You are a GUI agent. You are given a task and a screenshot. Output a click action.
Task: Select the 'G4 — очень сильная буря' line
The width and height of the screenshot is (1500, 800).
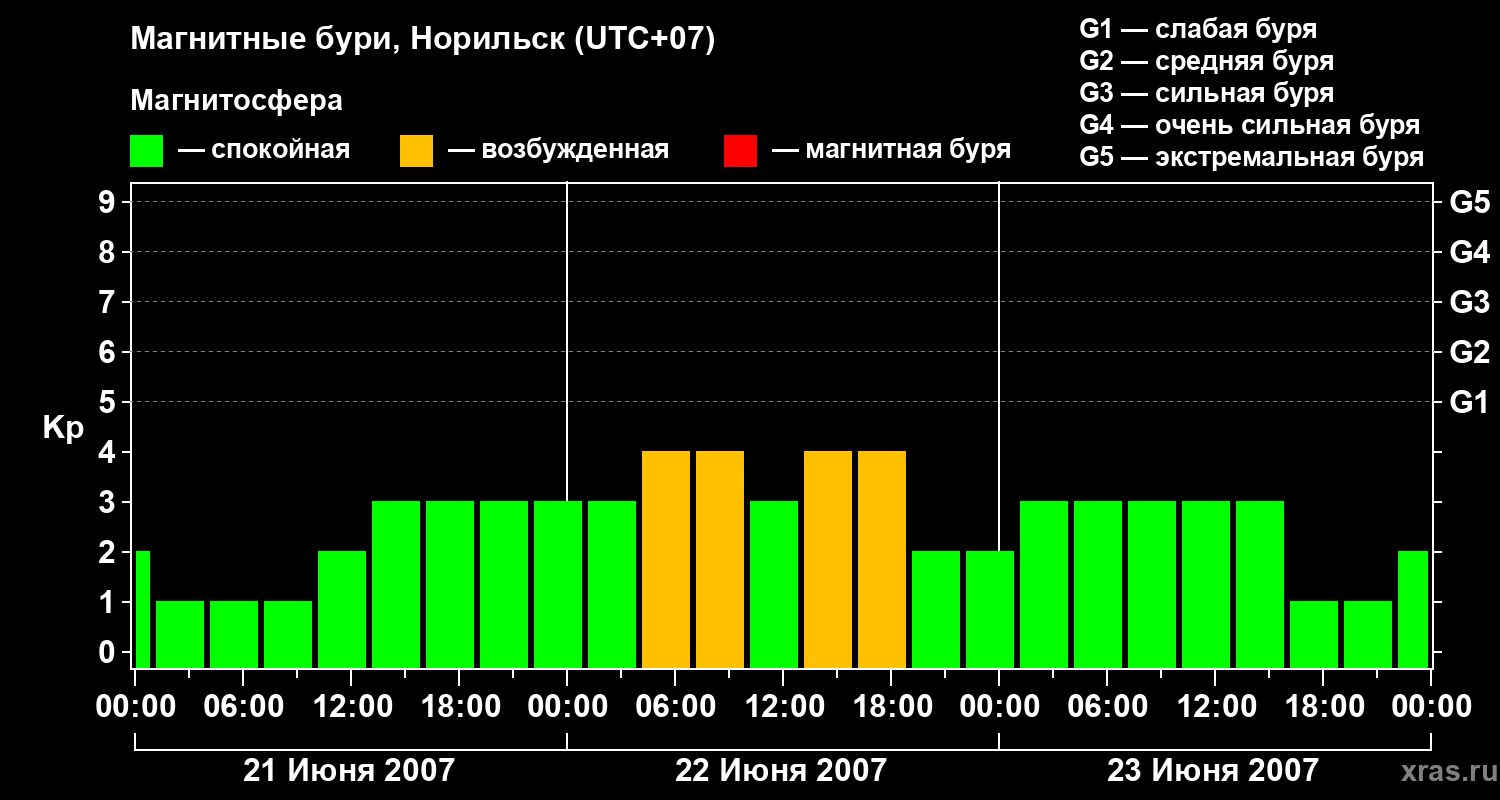(x=1250, y=125)
